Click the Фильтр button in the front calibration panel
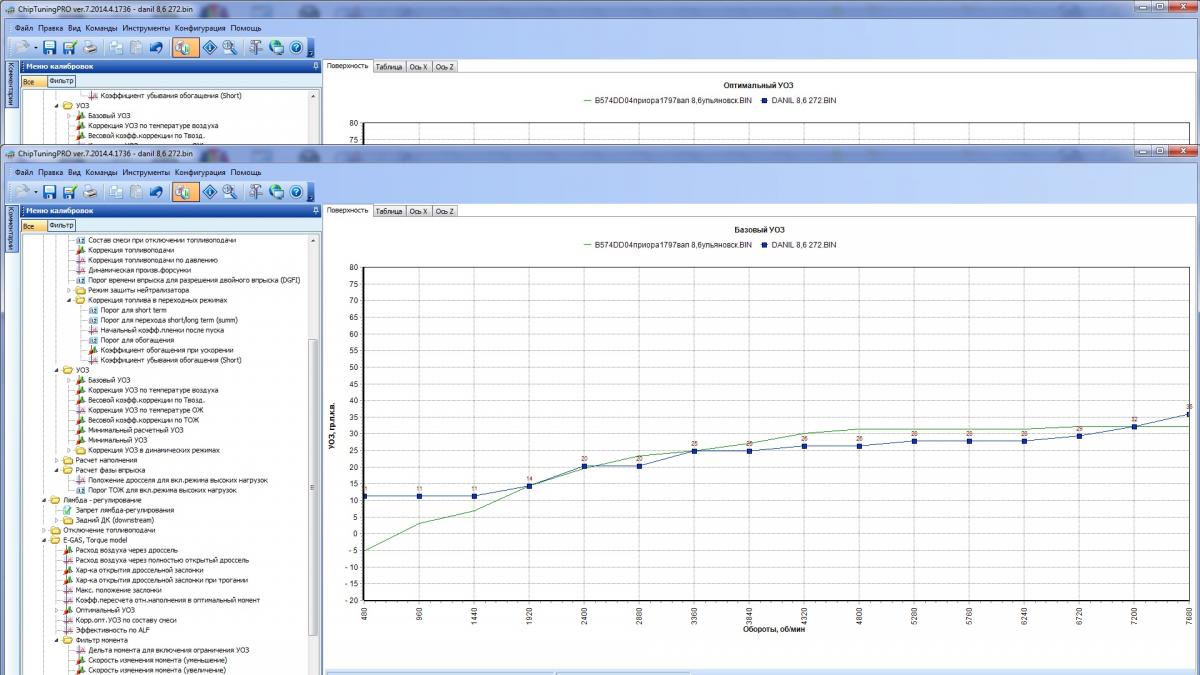Screen dimensions: 1200x675 coord(61,226)
